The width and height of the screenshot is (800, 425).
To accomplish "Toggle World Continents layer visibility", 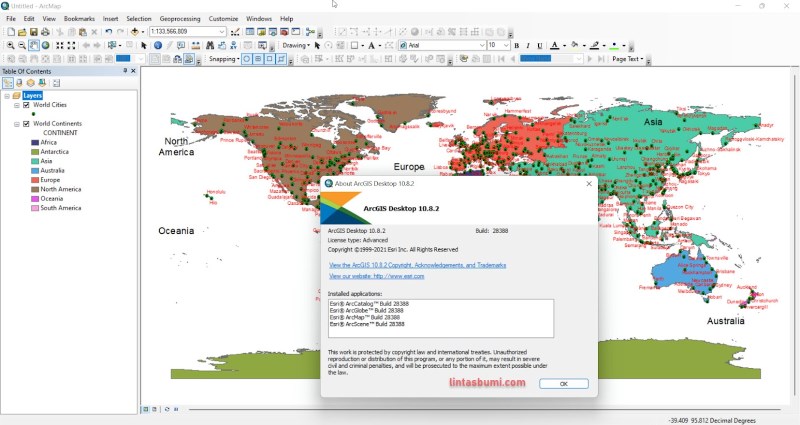I will [x=26, y=124].
